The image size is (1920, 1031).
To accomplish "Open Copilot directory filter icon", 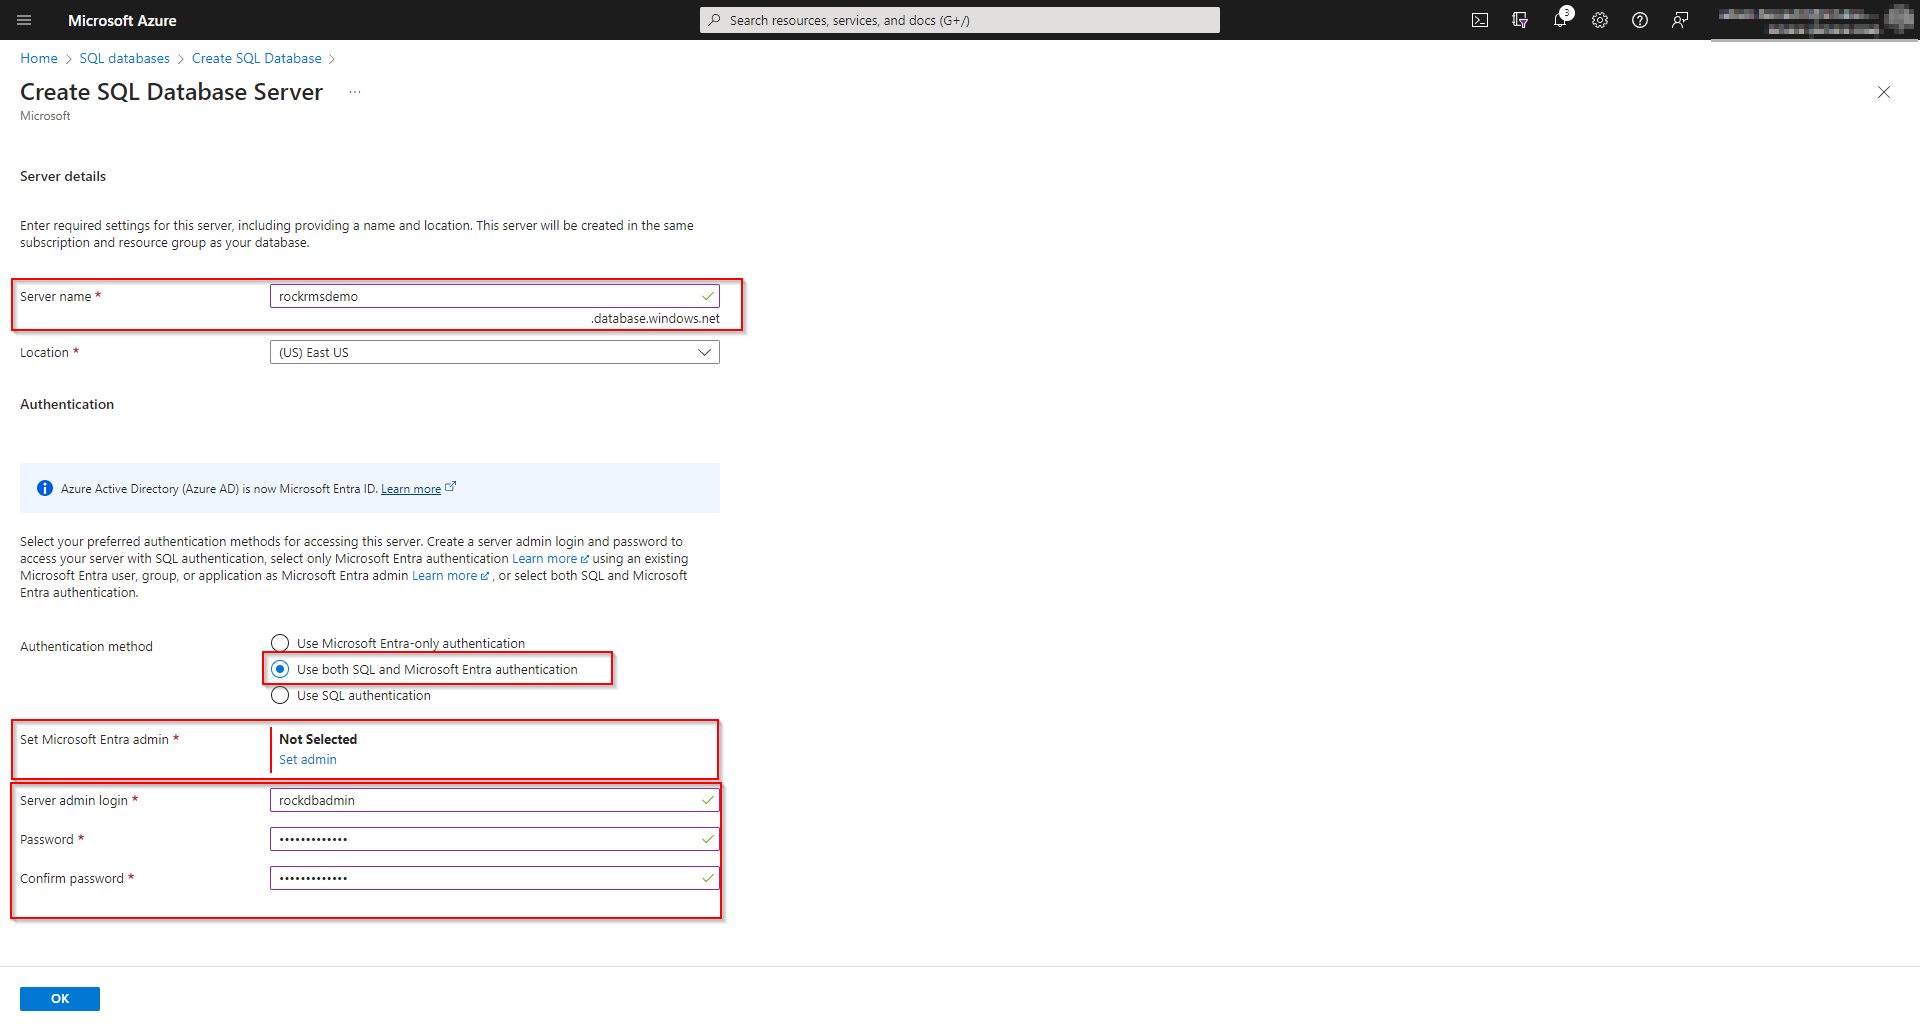I will [x=1520, y=20].
